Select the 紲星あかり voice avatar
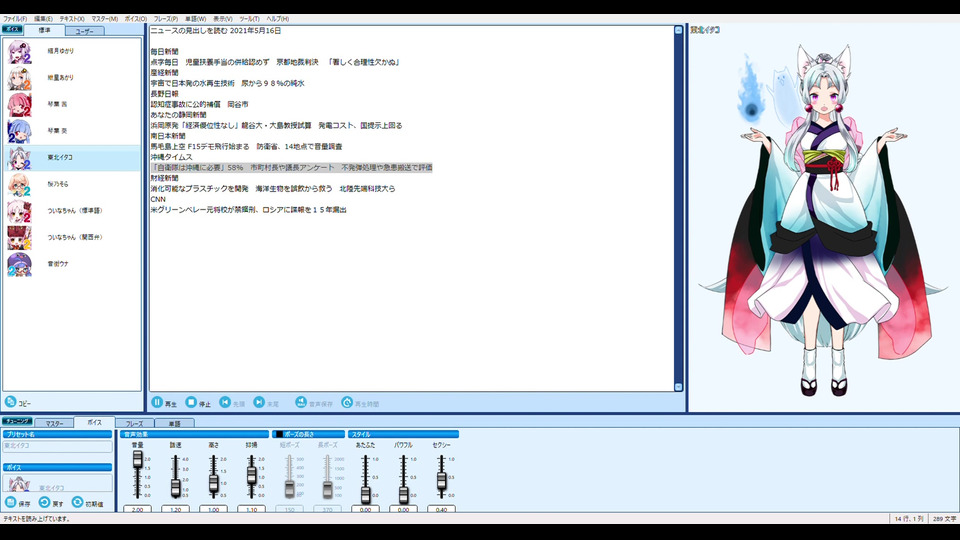 click(19, 78)
